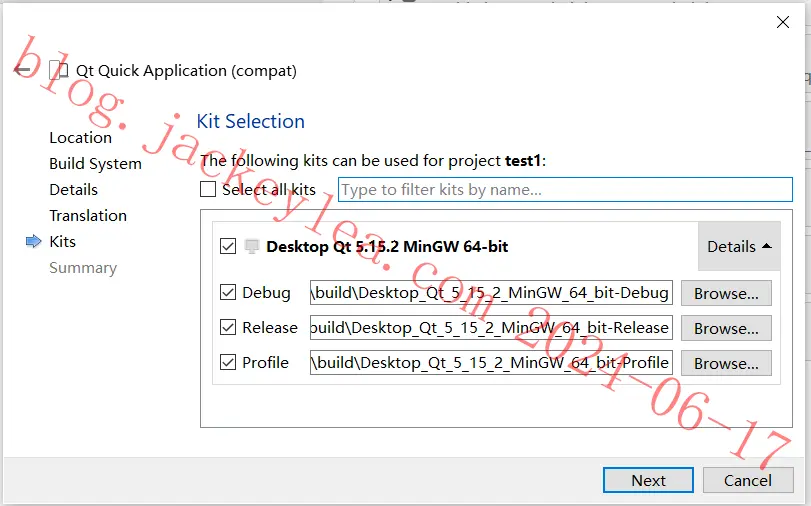Image resolution: width=811 pixels, height=506 pixels.
Task: Close the wizard dialog with X
Action: (x=783, y=22)
